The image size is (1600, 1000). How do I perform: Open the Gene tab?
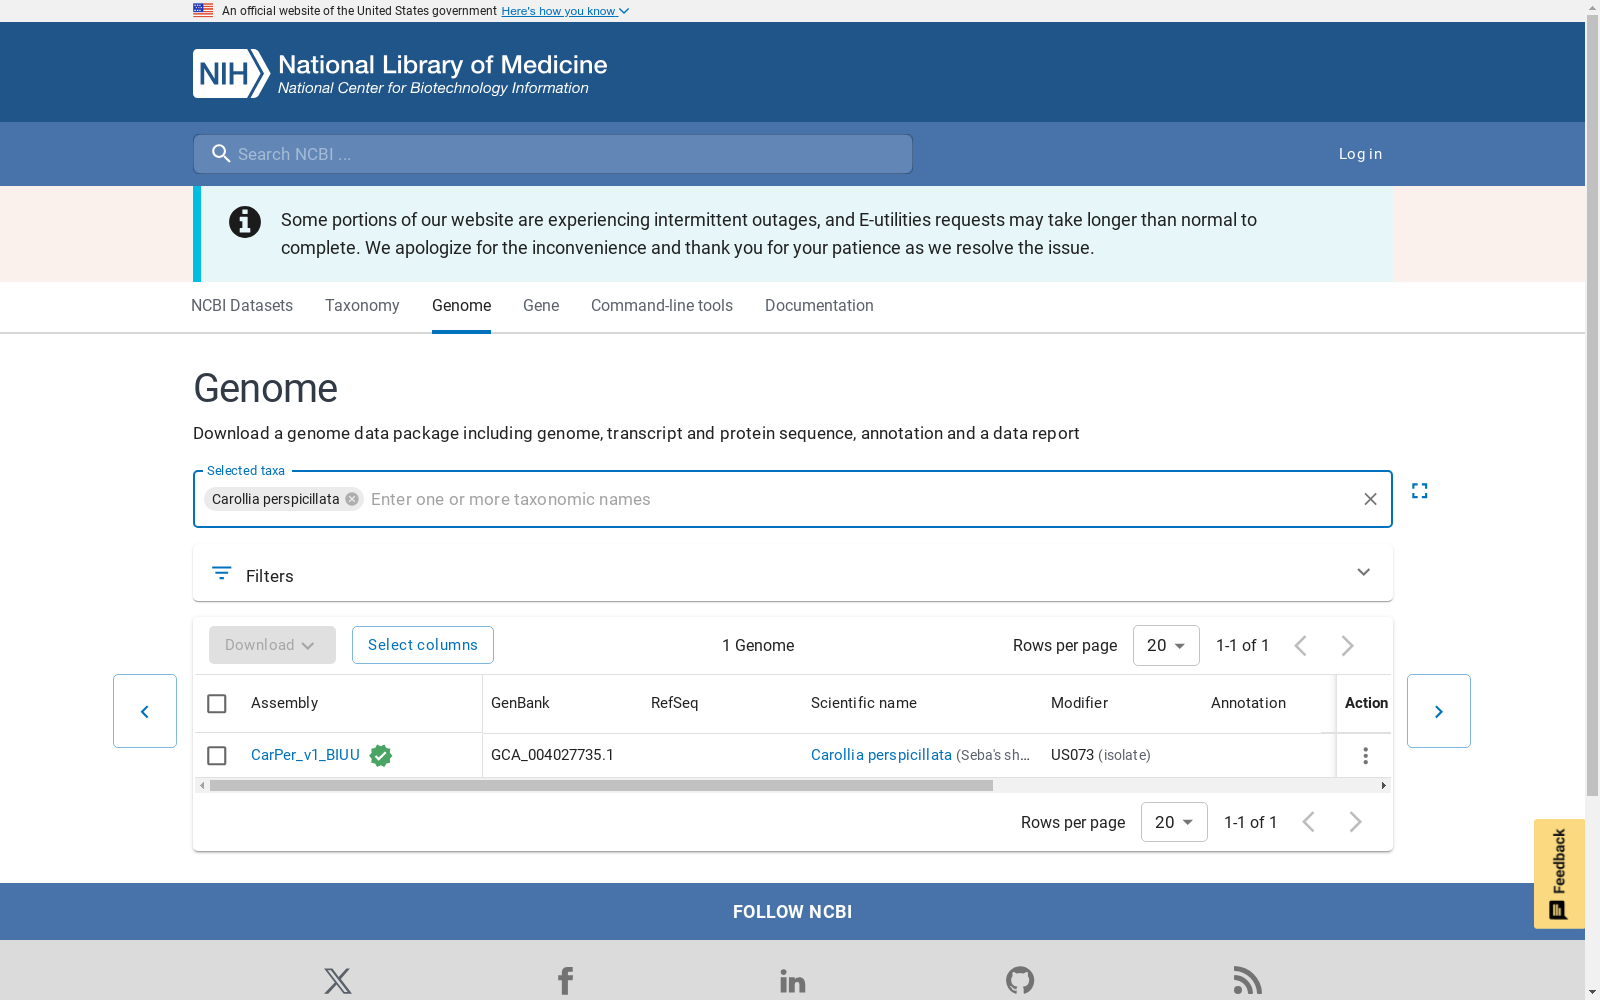[541, 306]
